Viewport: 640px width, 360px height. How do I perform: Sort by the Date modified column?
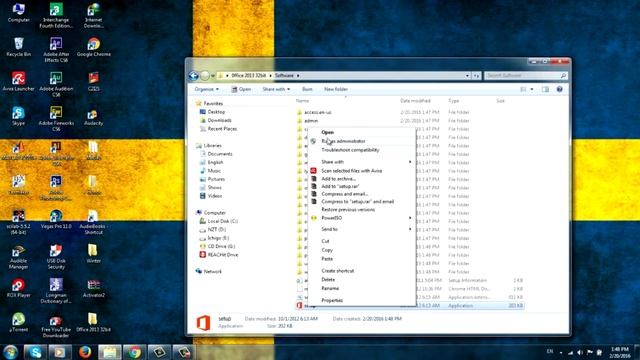[415, 101]
